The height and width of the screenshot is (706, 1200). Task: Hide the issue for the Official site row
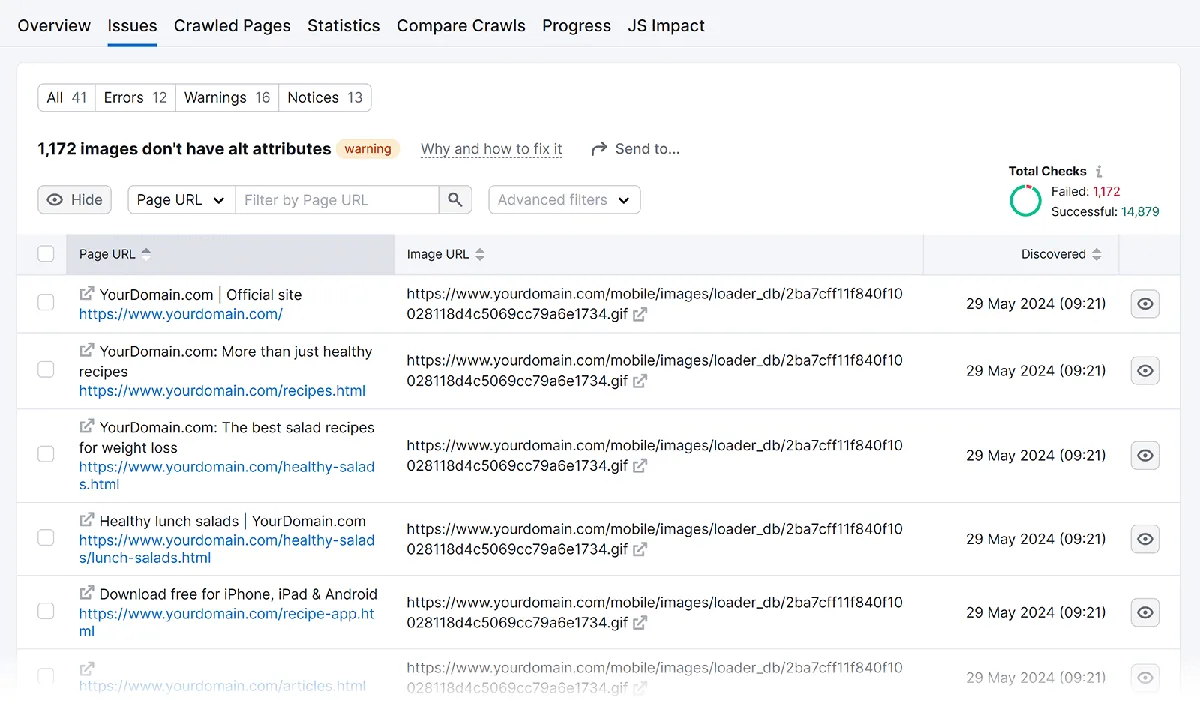1145,303
